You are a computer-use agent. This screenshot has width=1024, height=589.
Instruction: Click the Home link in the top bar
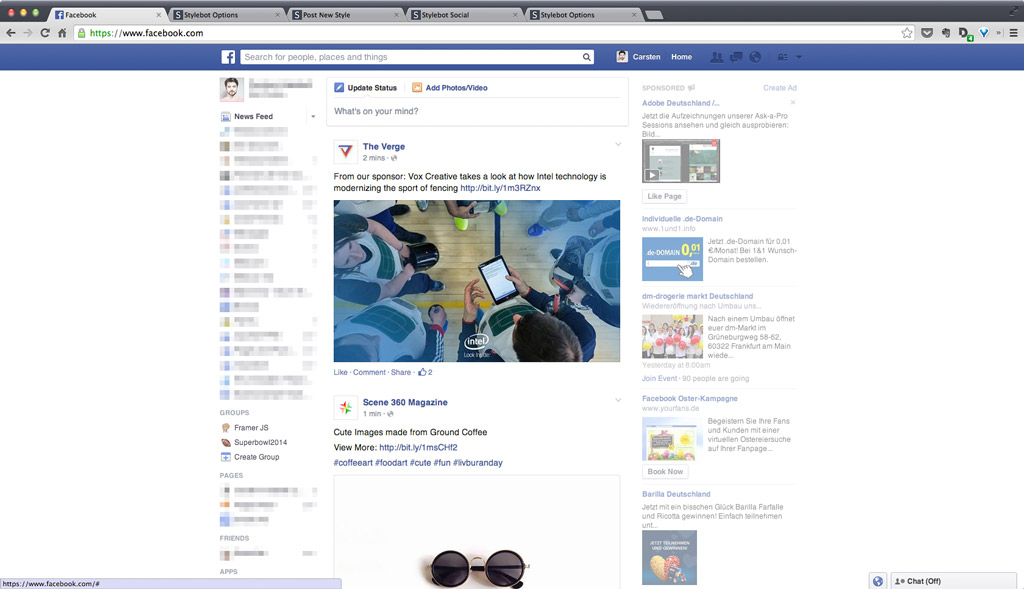681,57
